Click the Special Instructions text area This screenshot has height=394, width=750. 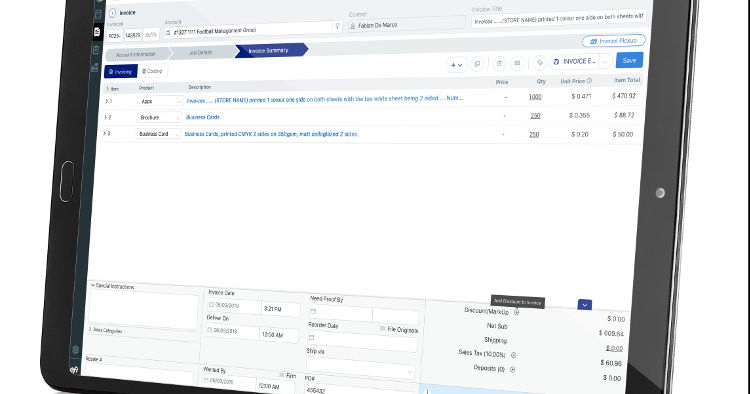coord(143,308)
